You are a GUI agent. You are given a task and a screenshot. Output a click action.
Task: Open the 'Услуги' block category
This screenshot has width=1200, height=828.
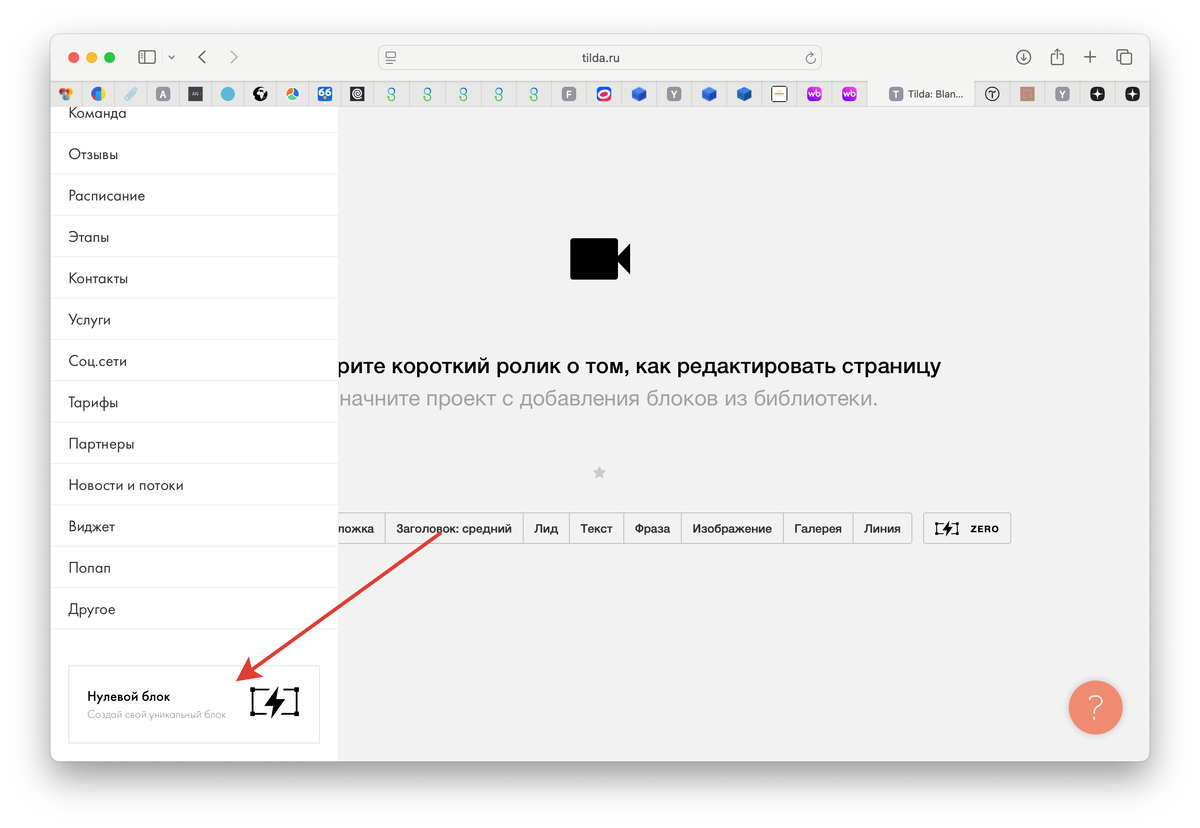point(194,320)
